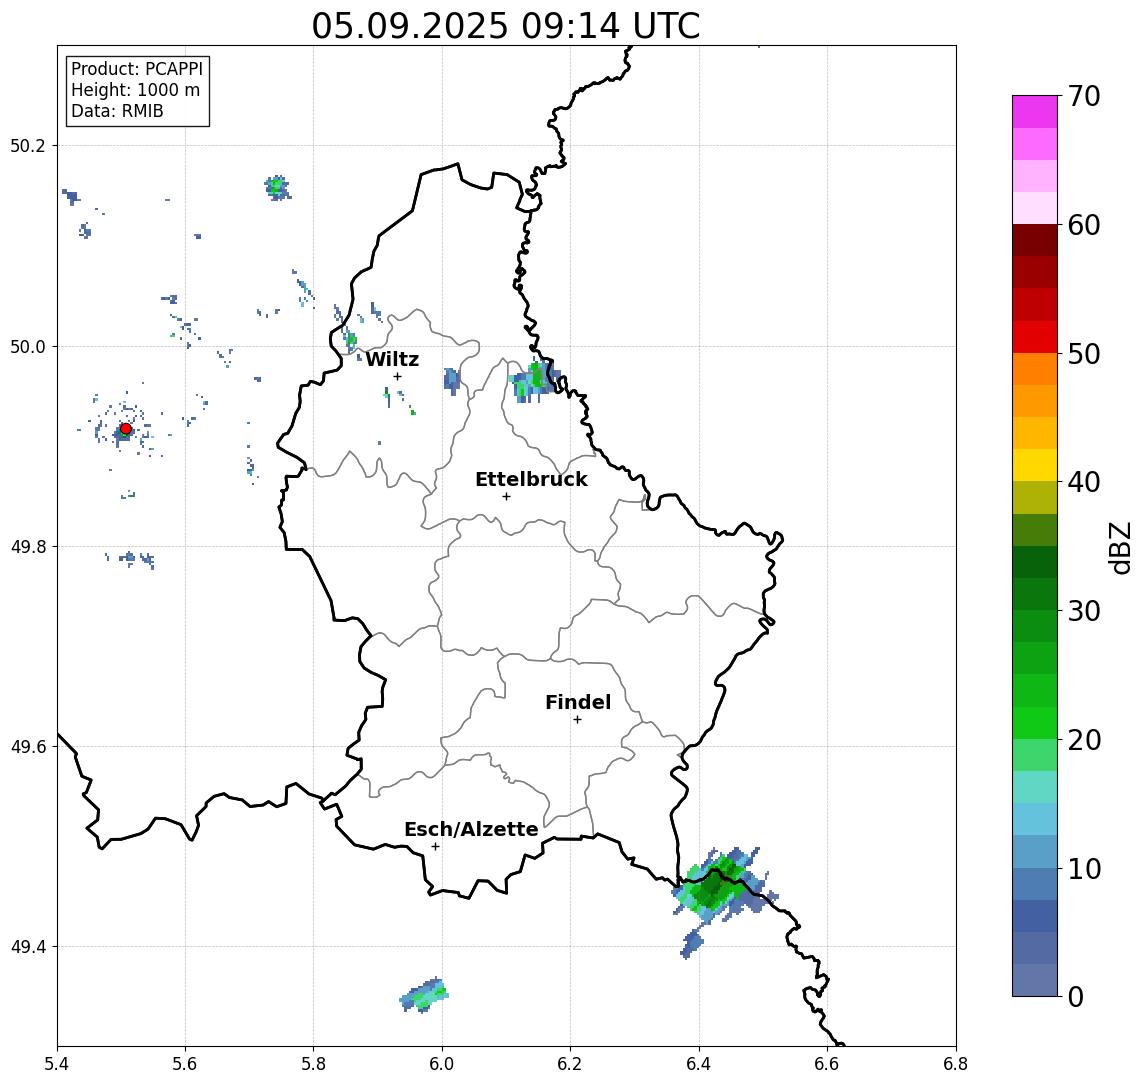The height and width of the screenshot is (1084, 1145).
Task: Click longitude axis label 5.8
Action: [x=313, y=1064]
